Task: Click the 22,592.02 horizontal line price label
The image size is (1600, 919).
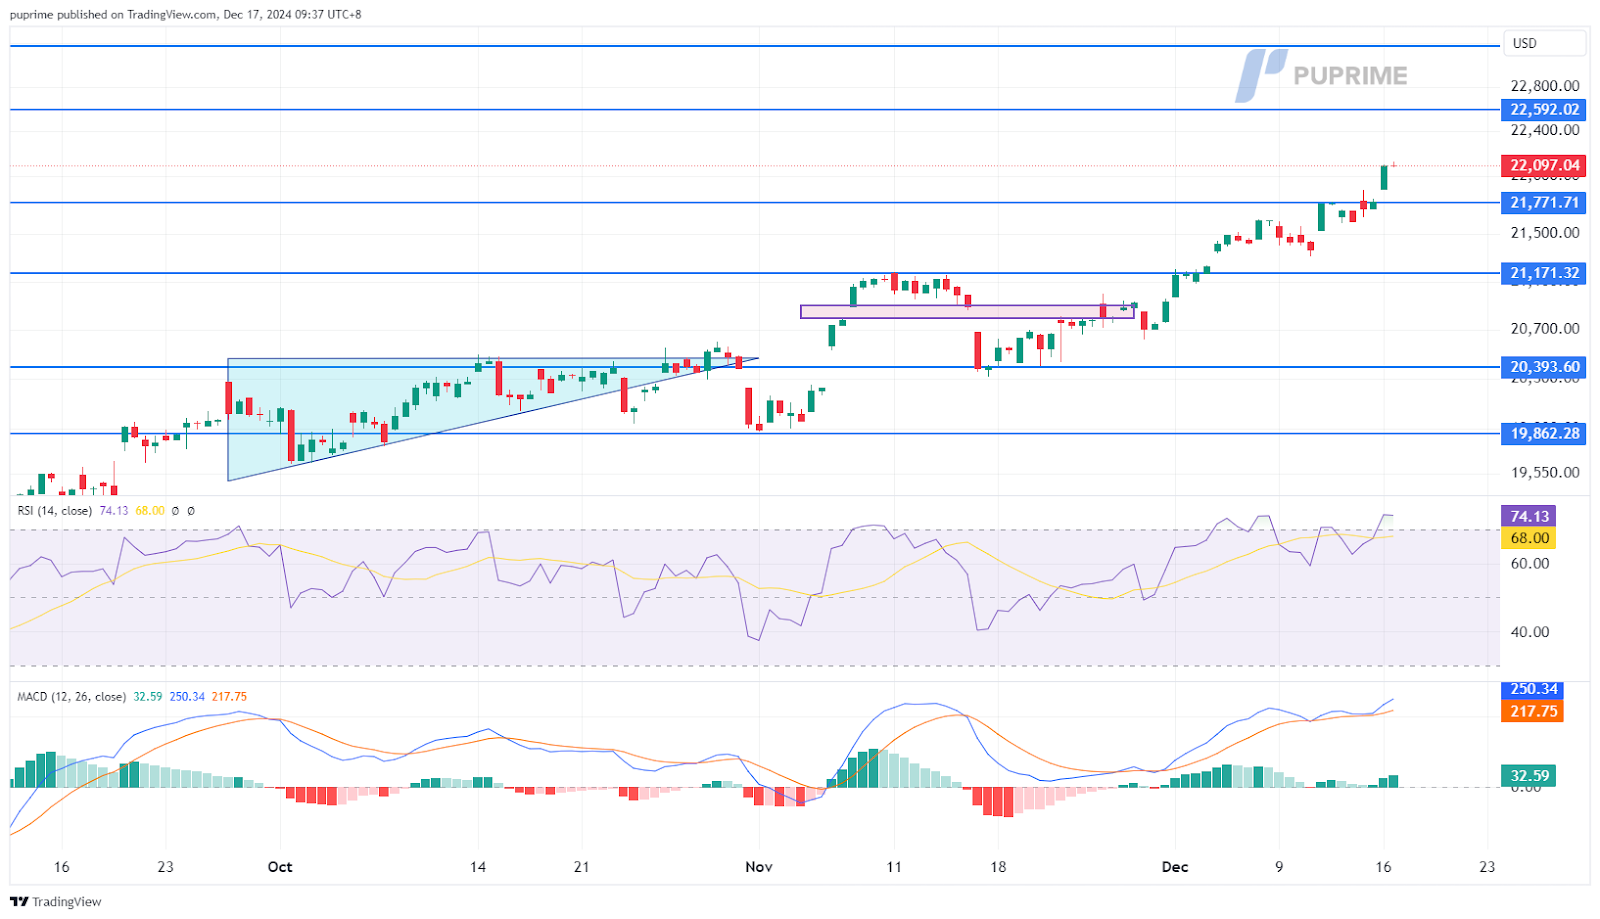Action: click(x=1544, y=110)
